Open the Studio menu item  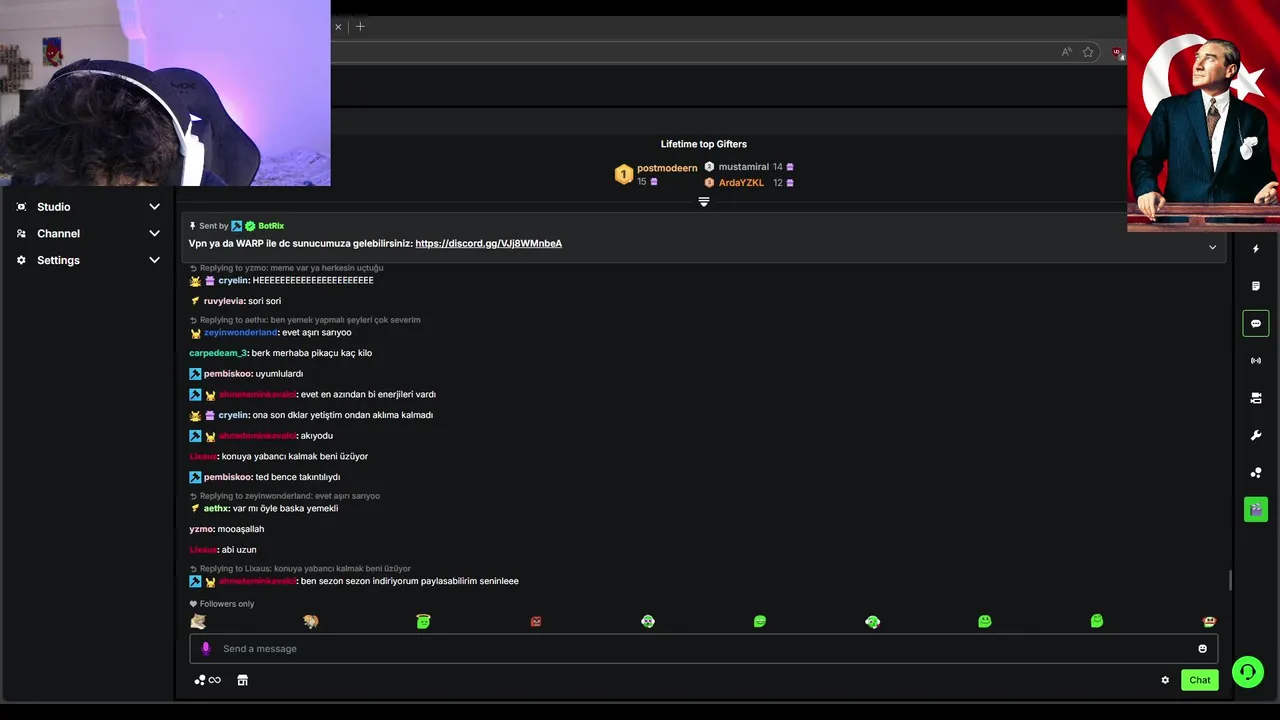tap(54, 207)
